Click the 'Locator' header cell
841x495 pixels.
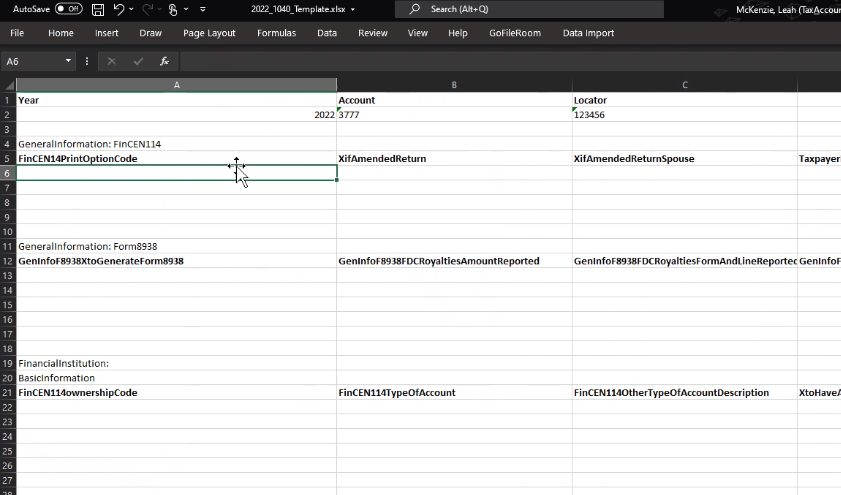coord(685,100)
